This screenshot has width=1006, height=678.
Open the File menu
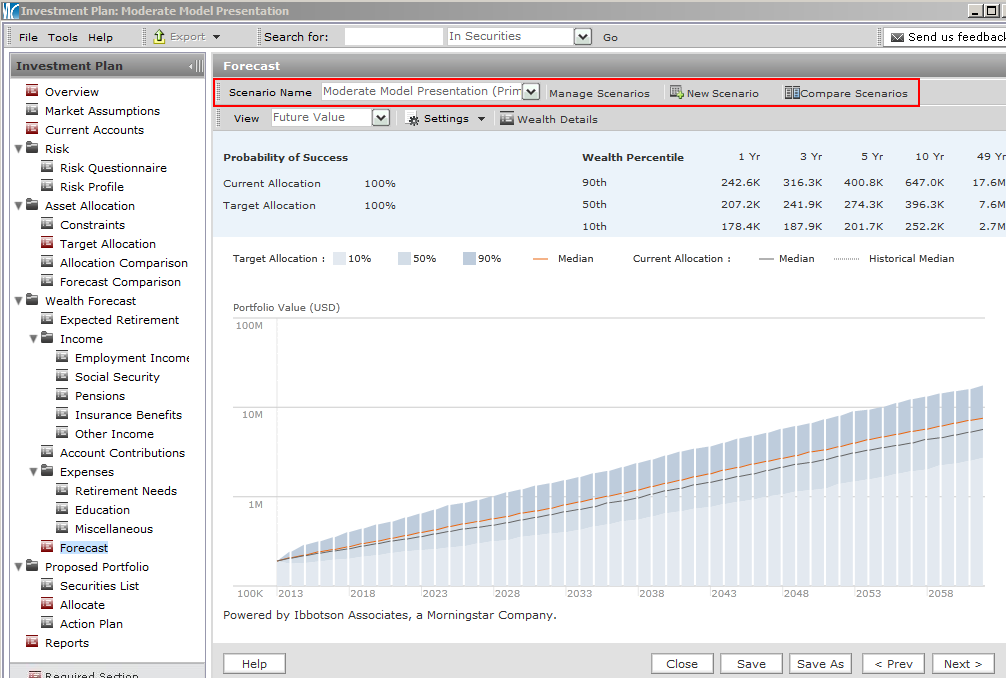28,37
